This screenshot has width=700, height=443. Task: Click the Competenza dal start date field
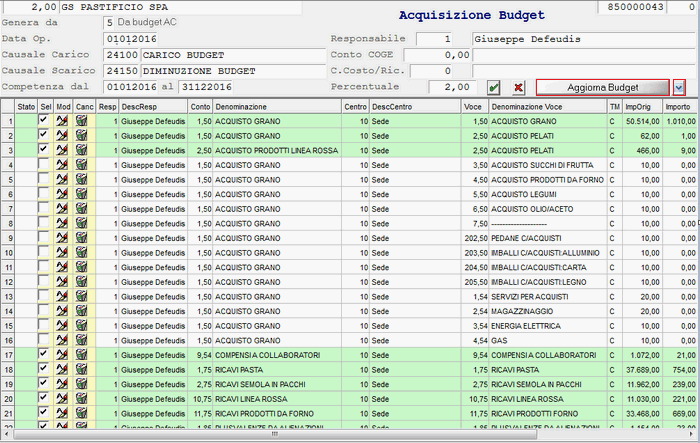[x=130, y=87]
